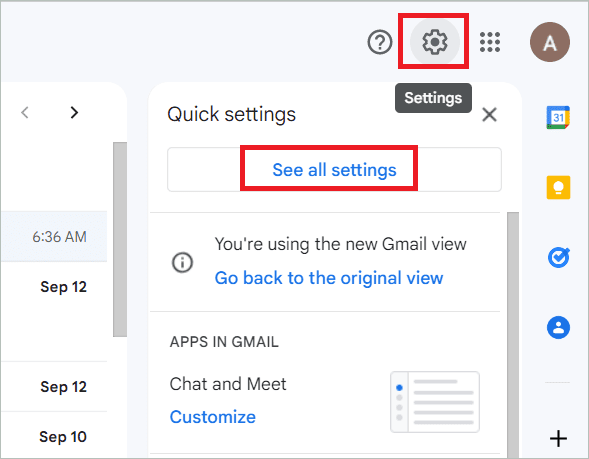Open the email received at 6:36 AM
589x459 pixels.
pyautogui.click(x=54, y=237)
